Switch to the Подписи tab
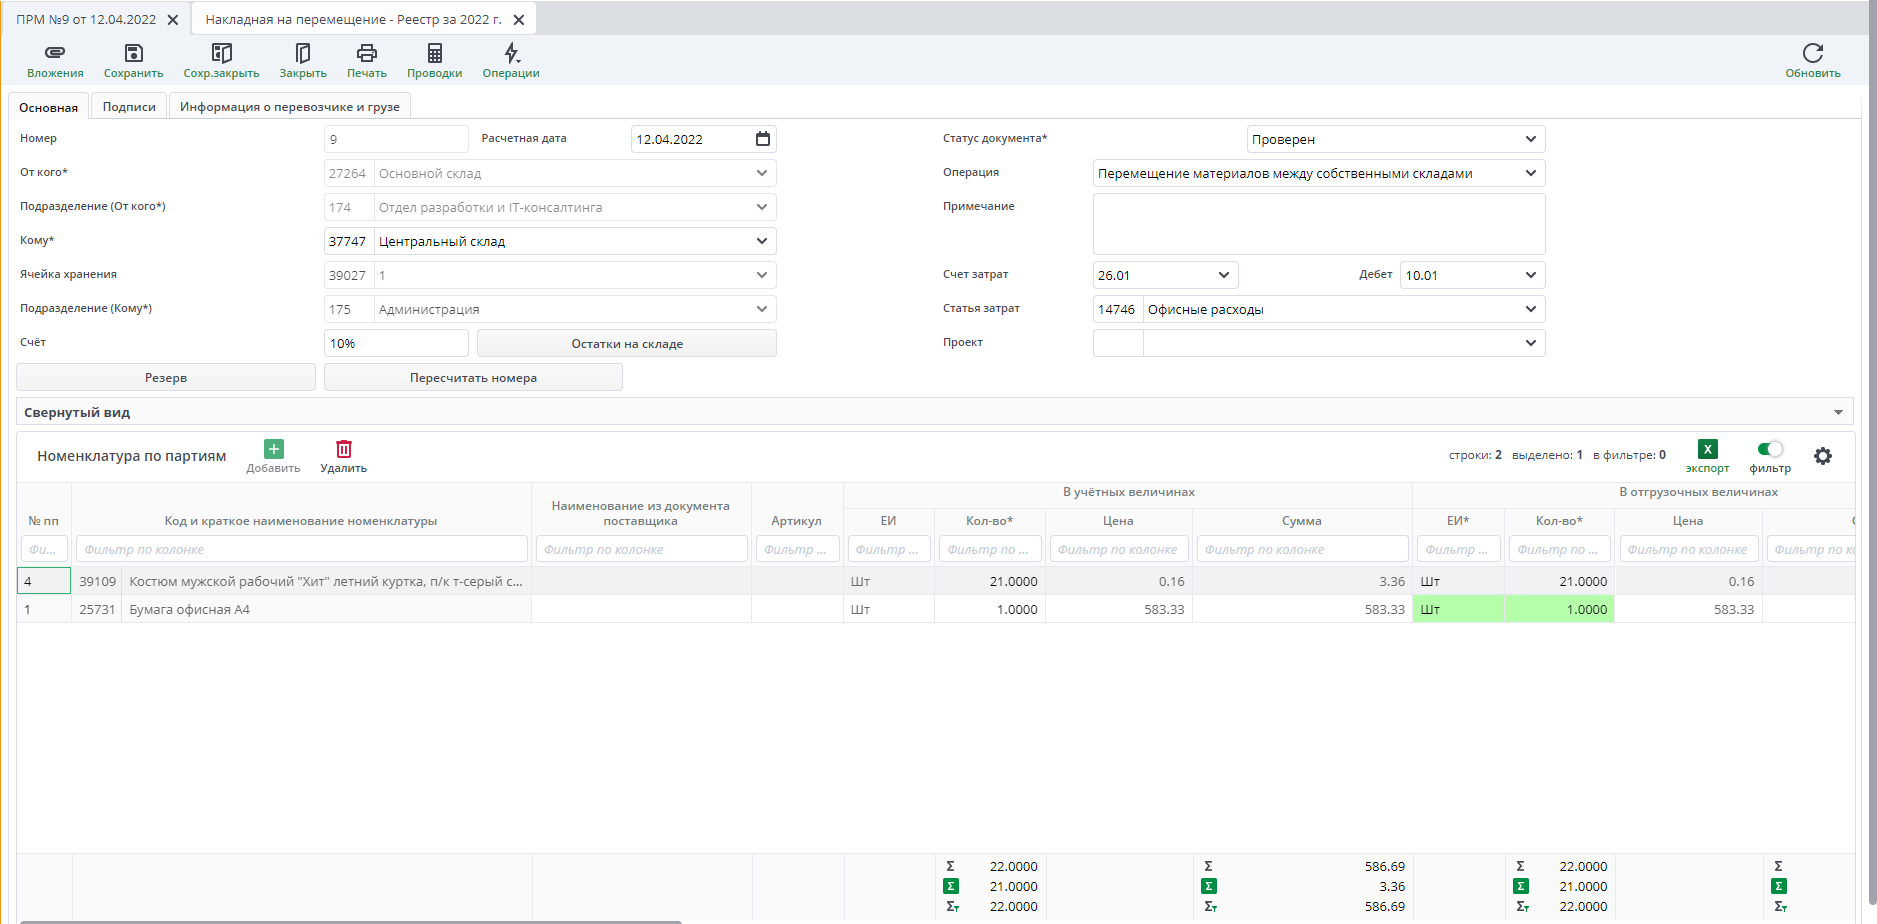This screenshot has height=924, width=1877. click(x=129, y=107)
